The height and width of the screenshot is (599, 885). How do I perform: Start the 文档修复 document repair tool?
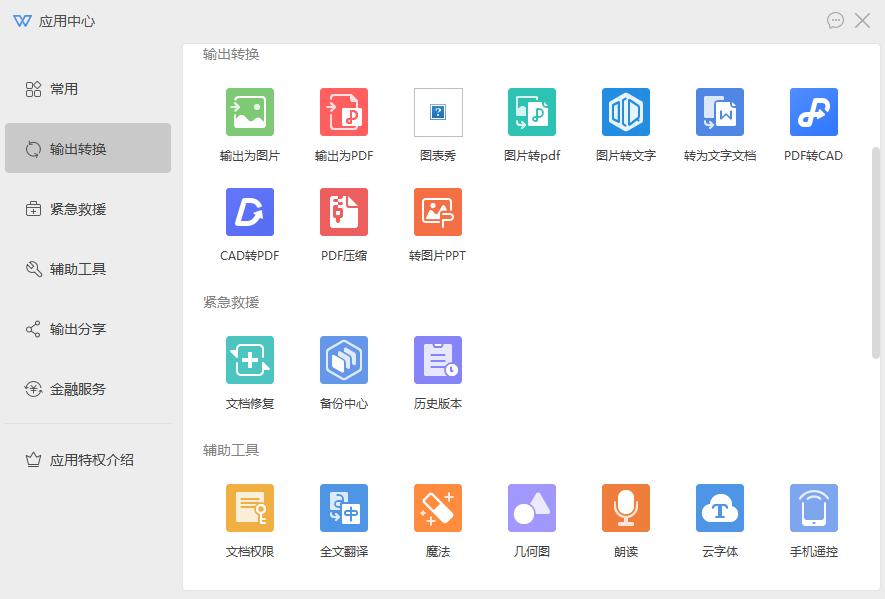[248, 370]
